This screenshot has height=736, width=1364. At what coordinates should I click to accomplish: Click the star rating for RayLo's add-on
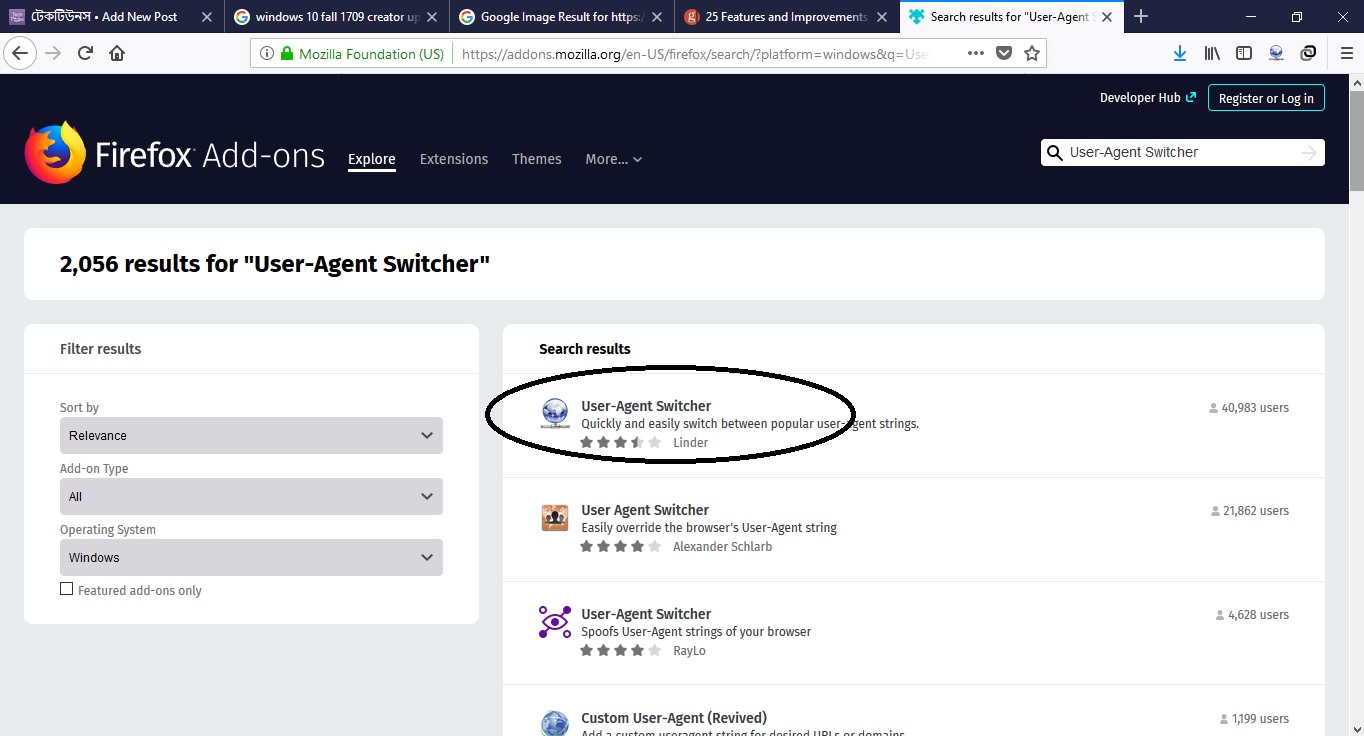click(620, 650)
